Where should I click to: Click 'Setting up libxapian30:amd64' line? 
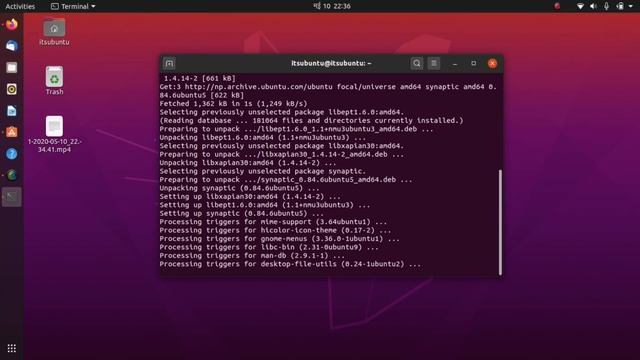tap(250, 197)
